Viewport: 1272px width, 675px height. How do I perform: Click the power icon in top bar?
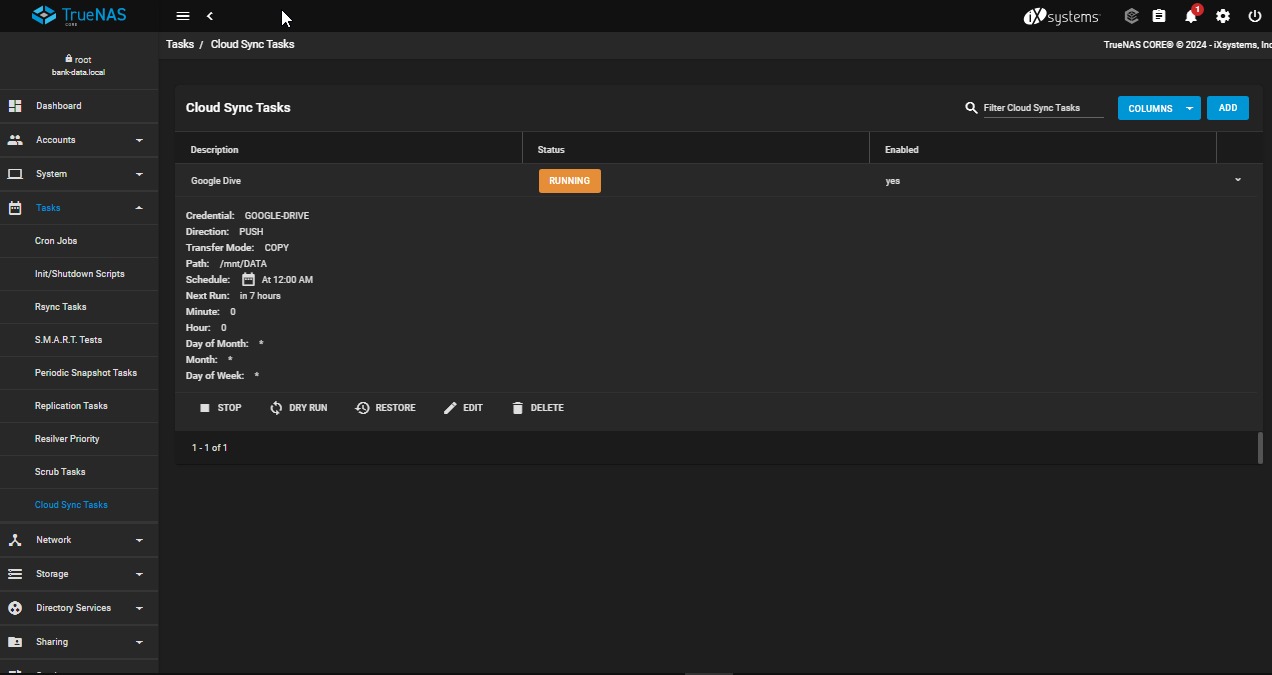coord(1254,16)
